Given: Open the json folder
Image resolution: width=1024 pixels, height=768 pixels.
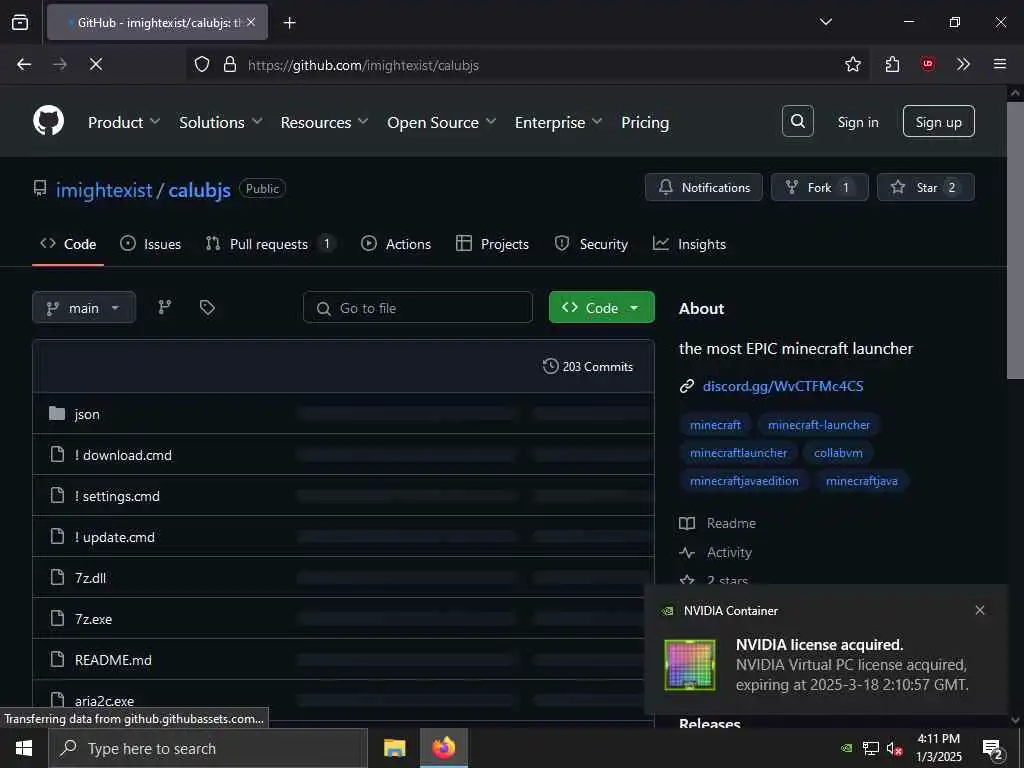Looking at the screenshot, I should 86,414.
